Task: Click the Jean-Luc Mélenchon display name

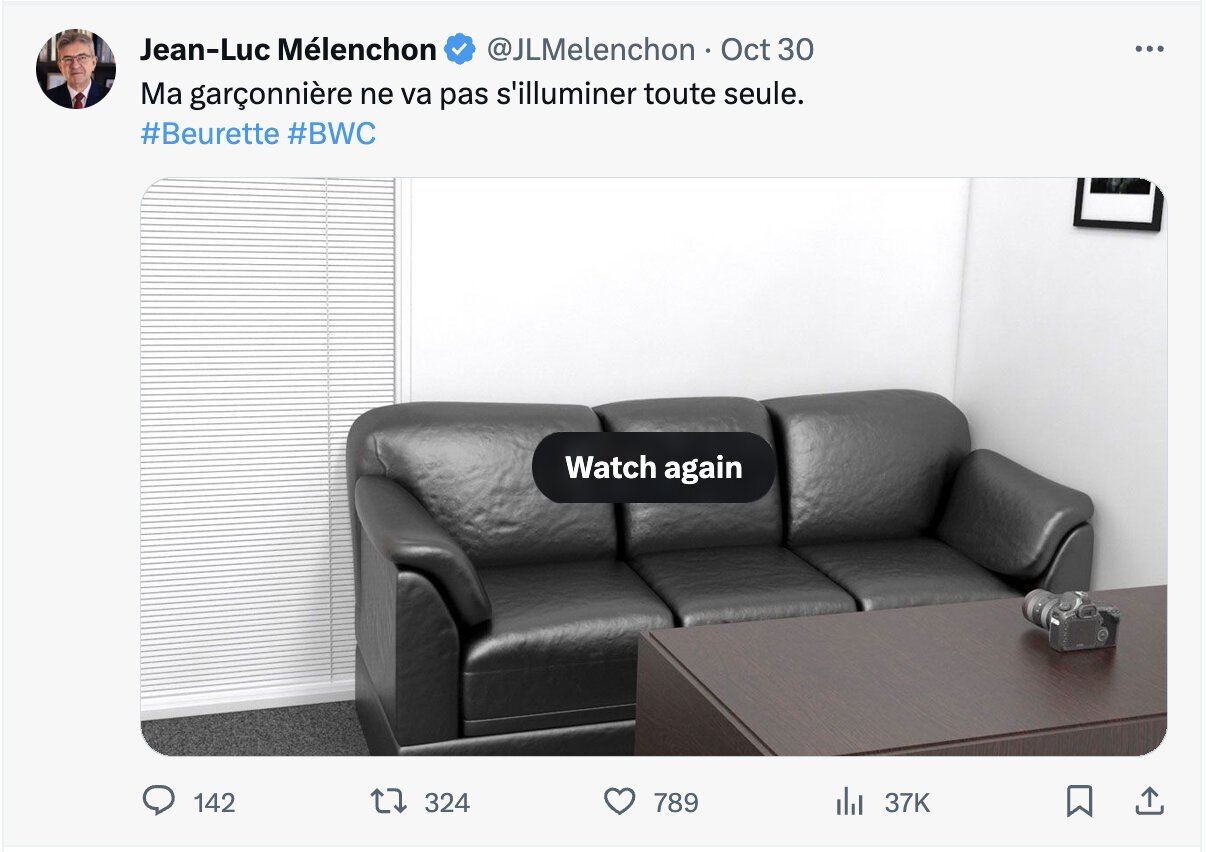Action: (x=288, y=49)
